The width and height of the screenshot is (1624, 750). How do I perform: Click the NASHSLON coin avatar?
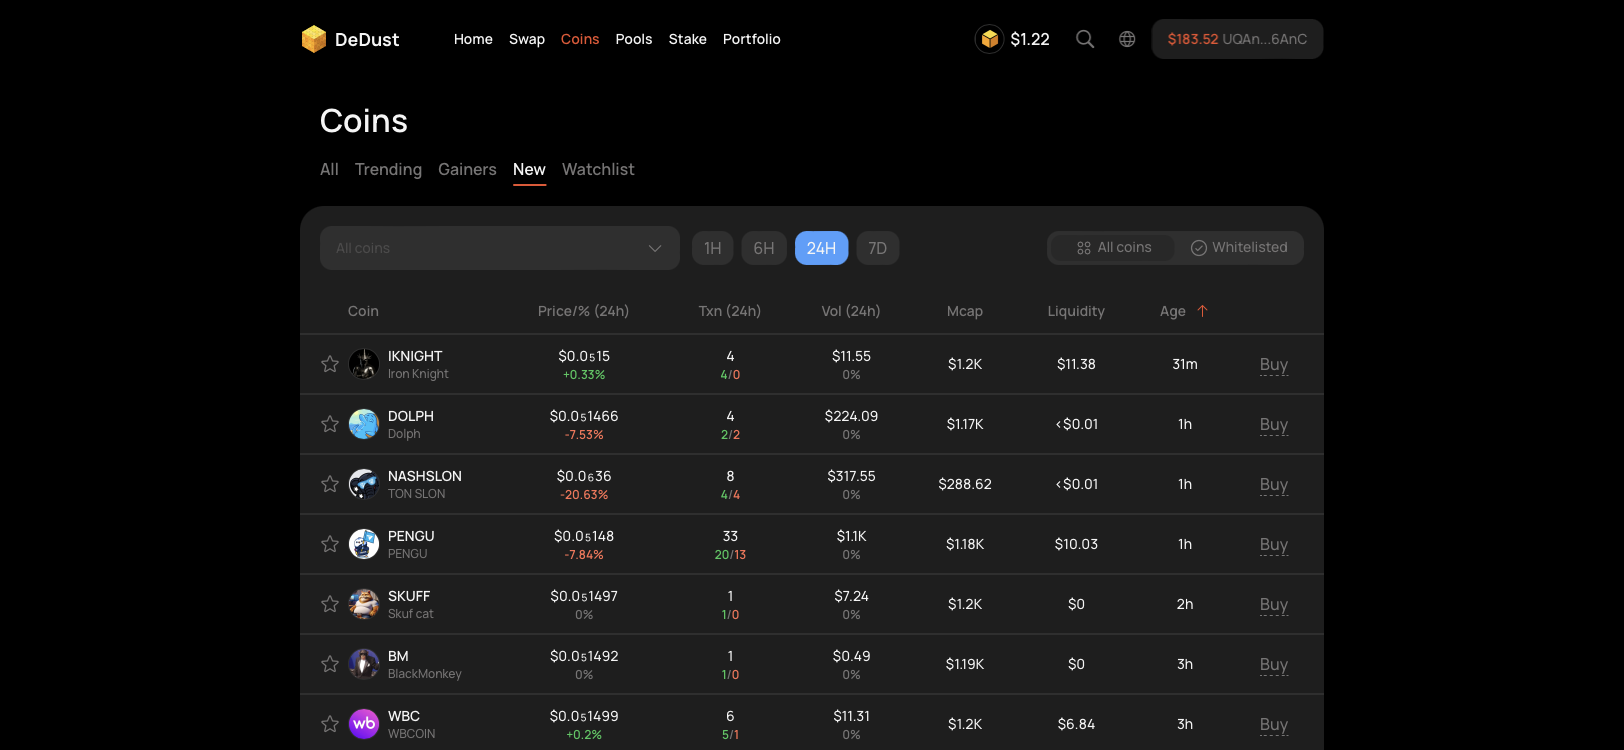click(364, 484)
